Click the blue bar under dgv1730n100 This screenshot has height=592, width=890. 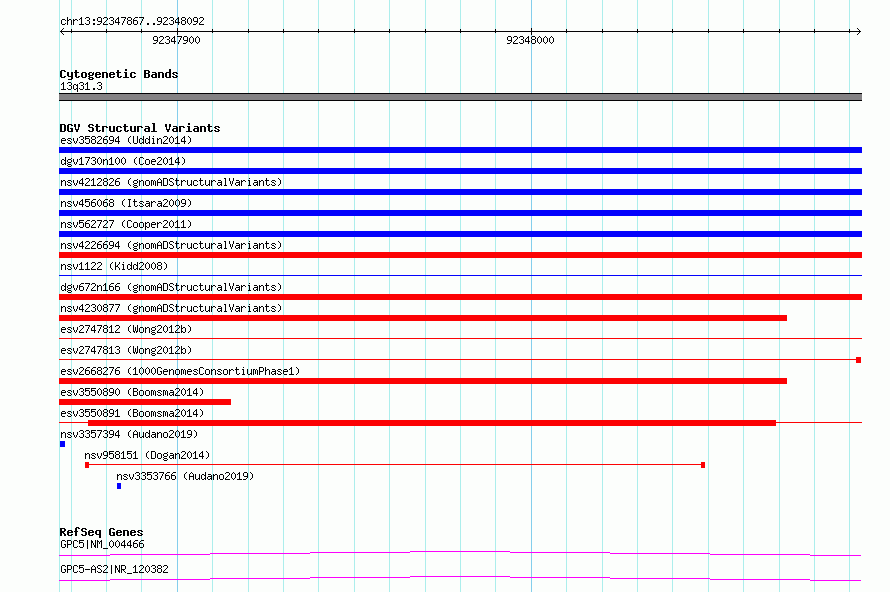[x=460, y=171]
